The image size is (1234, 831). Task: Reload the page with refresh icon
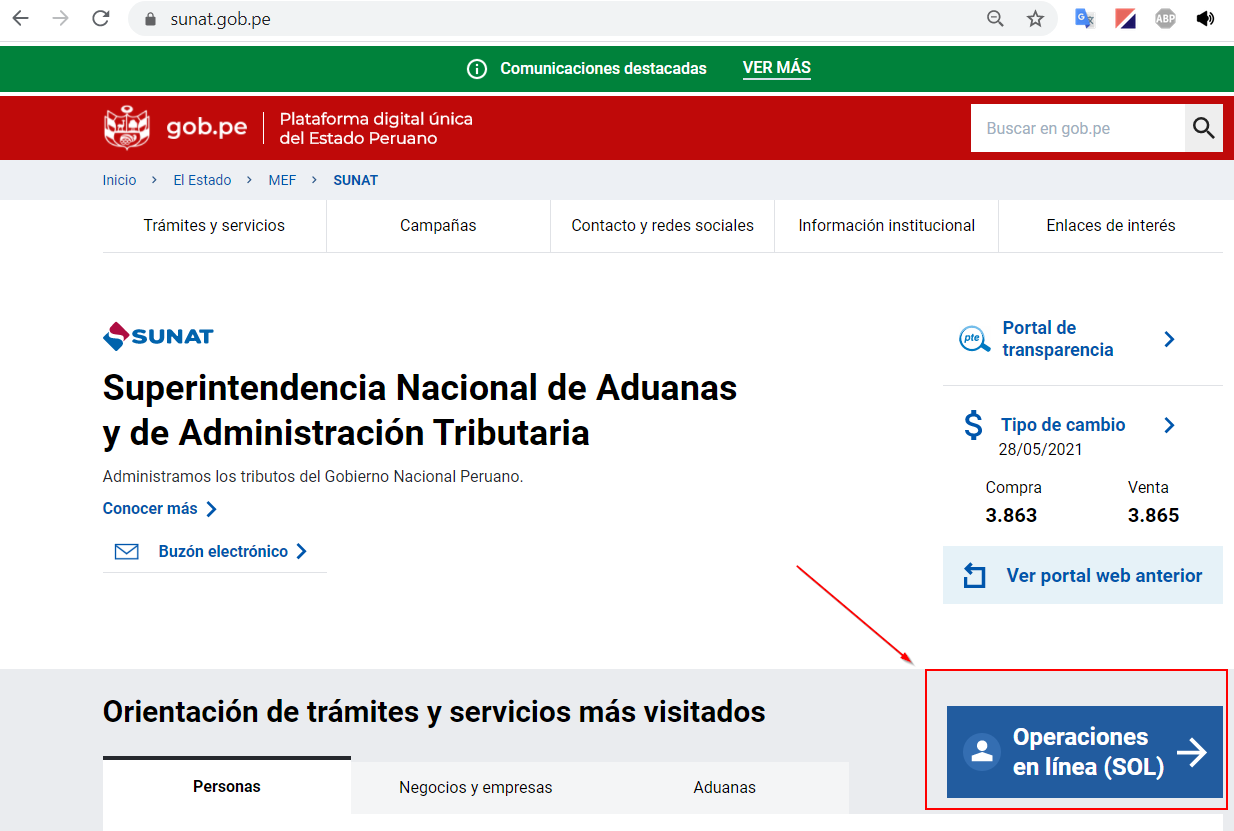(100, 18)
